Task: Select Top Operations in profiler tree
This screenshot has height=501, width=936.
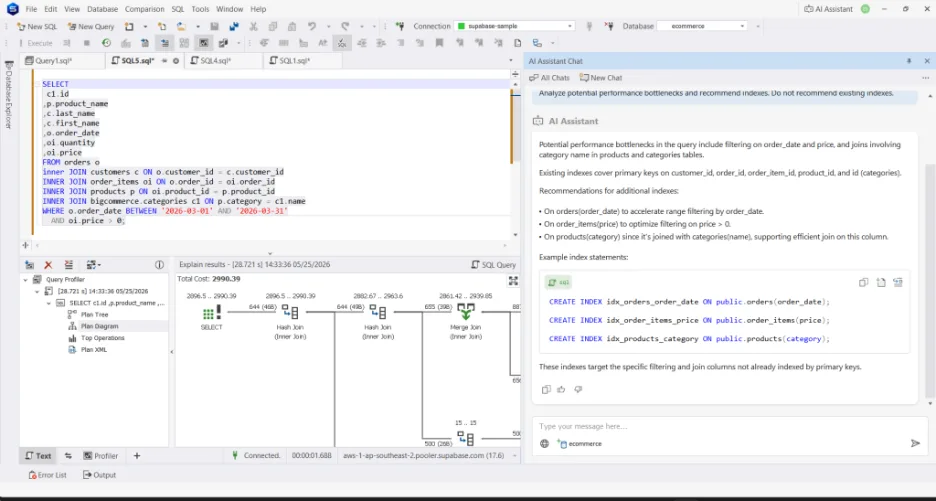Action: pyautogui.click(x=103, y=338)
